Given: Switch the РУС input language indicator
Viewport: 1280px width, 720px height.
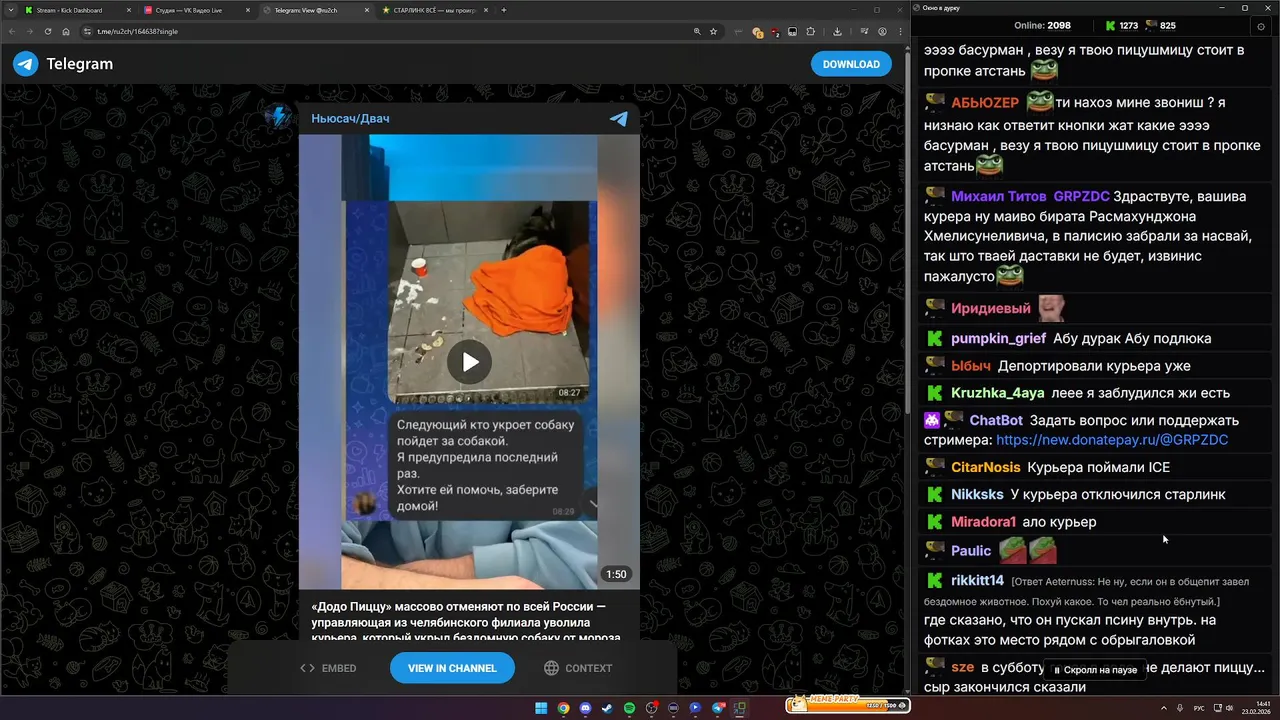Looking at the screenshot, I should click(1199, 708).
